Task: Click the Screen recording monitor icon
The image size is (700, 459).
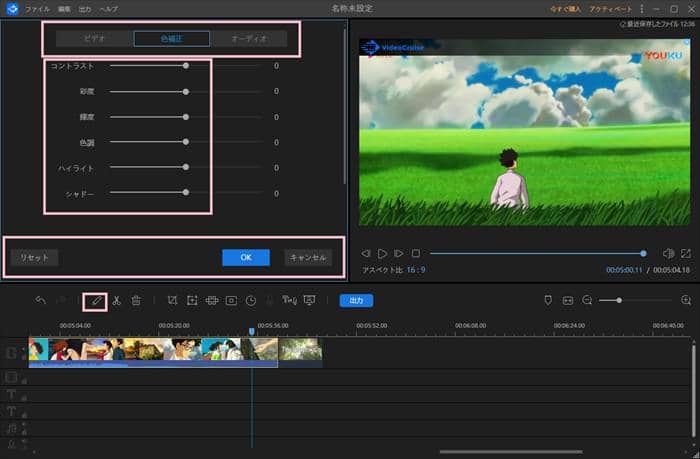Action: coord(309,300)
